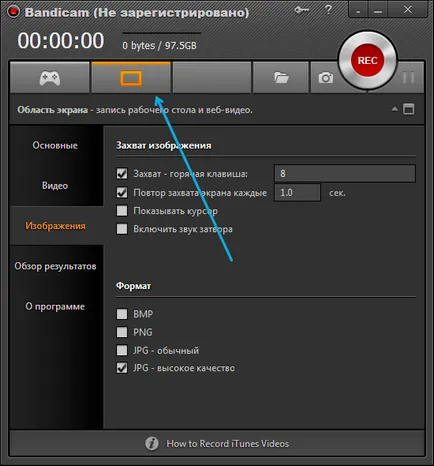Enable the 'Включить звук затвора' checkbox
Viewport: 434px width, 466px height.
coord(122,229)
